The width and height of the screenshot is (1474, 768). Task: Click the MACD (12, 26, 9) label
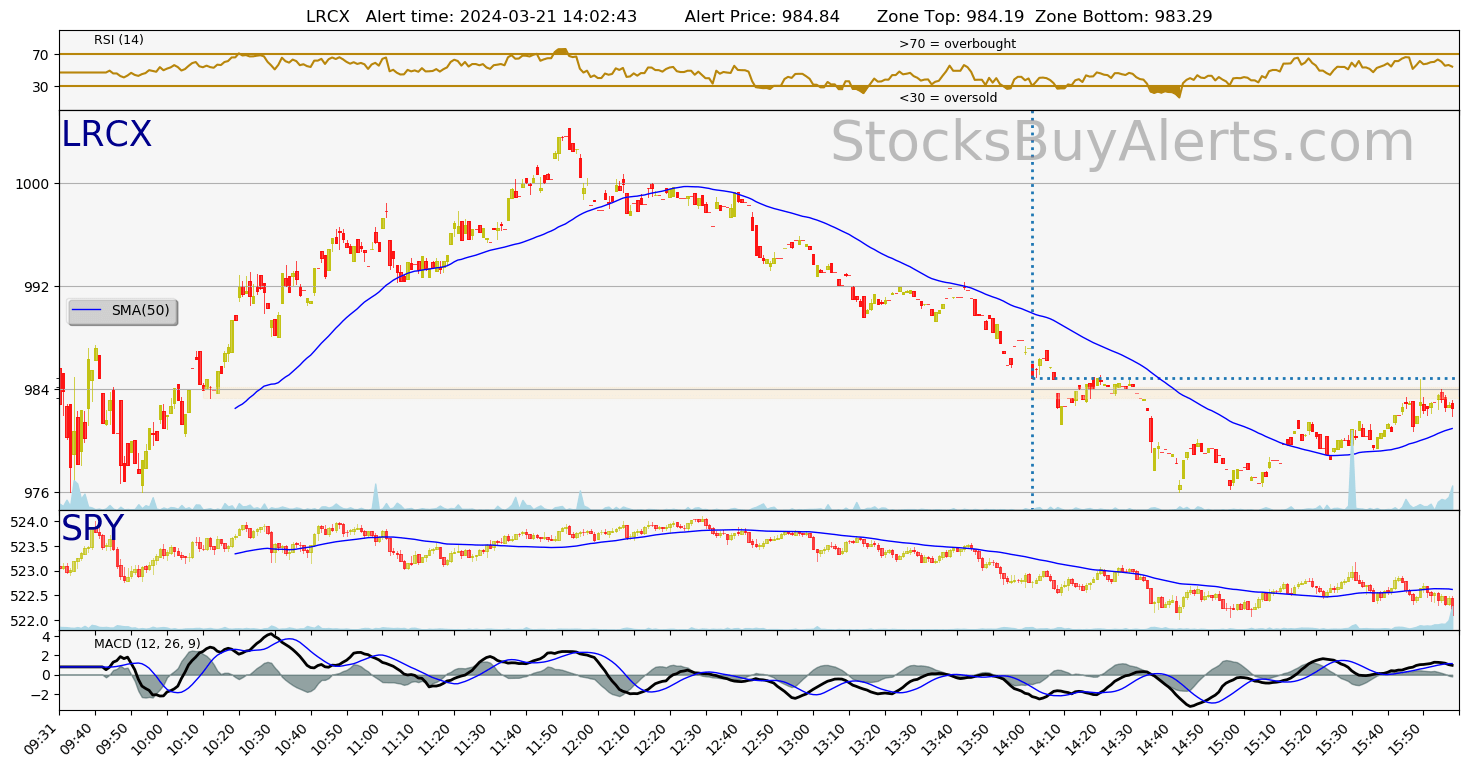[147, 643]
